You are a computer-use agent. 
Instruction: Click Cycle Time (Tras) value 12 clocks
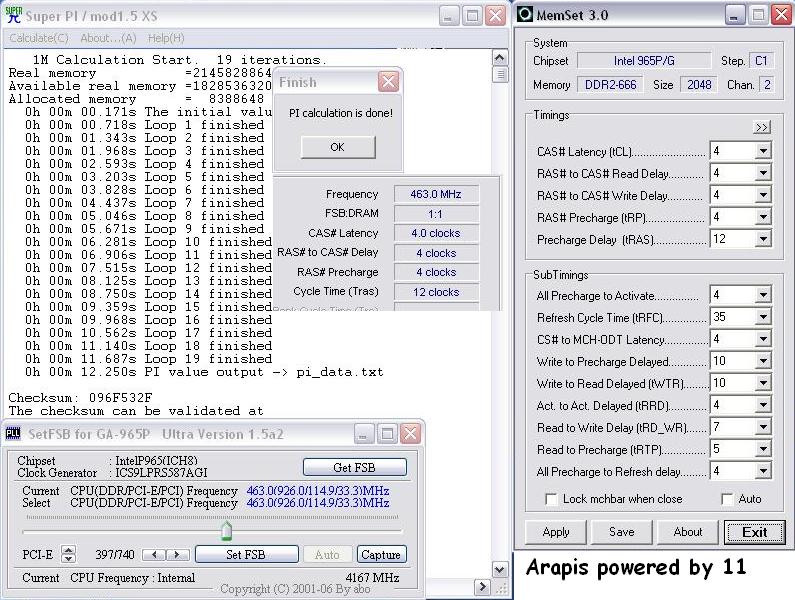(436, 292)
